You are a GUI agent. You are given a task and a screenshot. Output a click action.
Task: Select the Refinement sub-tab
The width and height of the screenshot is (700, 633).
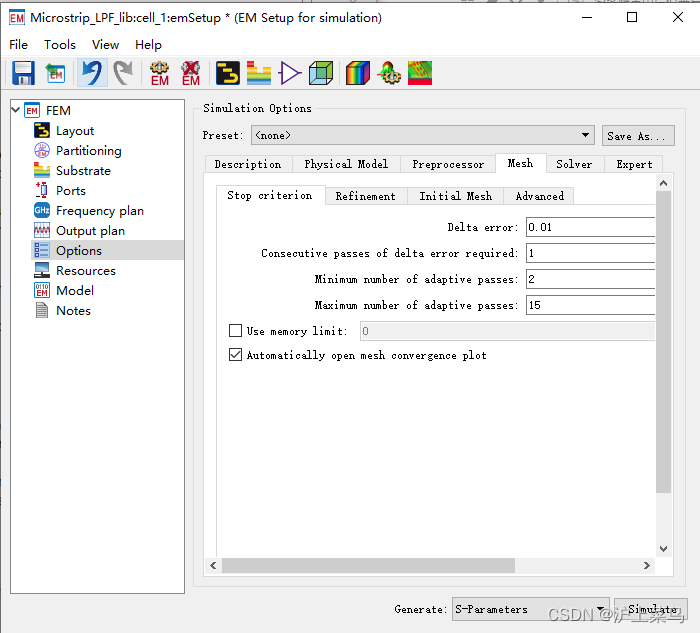[x=365, y=196]
